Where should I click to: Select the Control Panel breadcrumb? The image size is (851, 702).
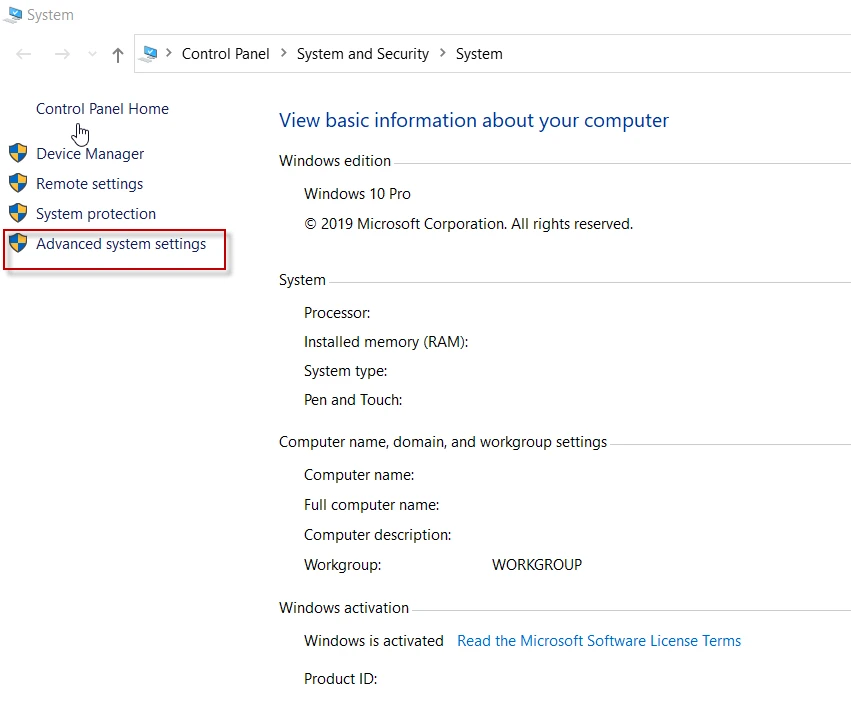225,54
